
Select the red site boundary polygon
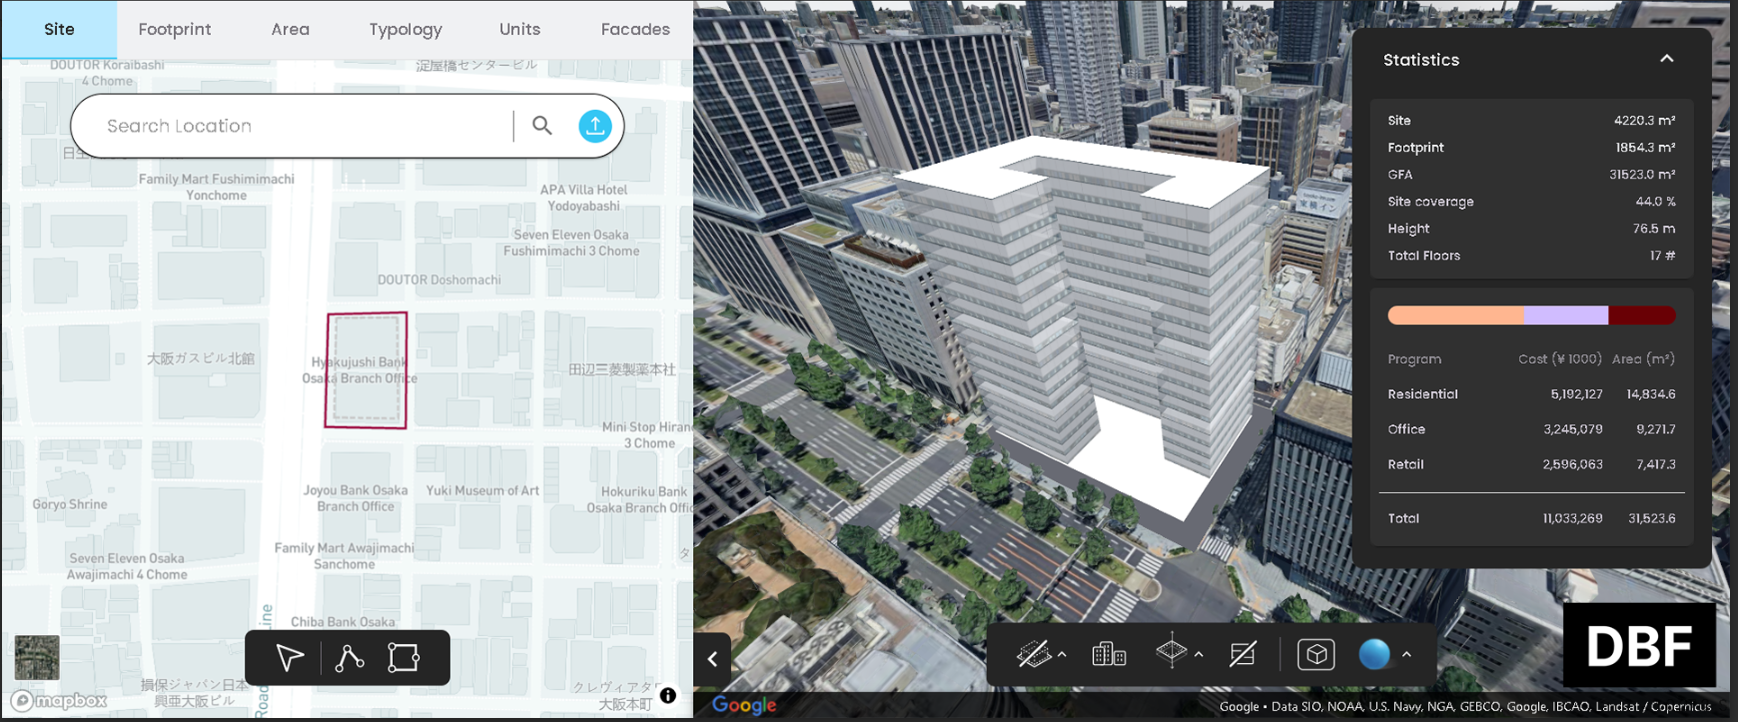click(366, 370)
